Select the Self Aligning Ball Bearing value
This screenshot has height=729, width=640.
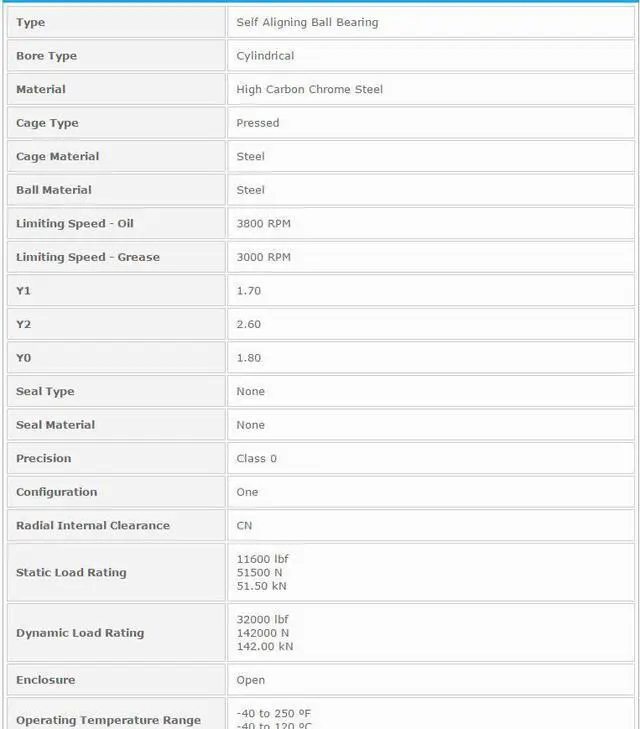pos(307,22)
